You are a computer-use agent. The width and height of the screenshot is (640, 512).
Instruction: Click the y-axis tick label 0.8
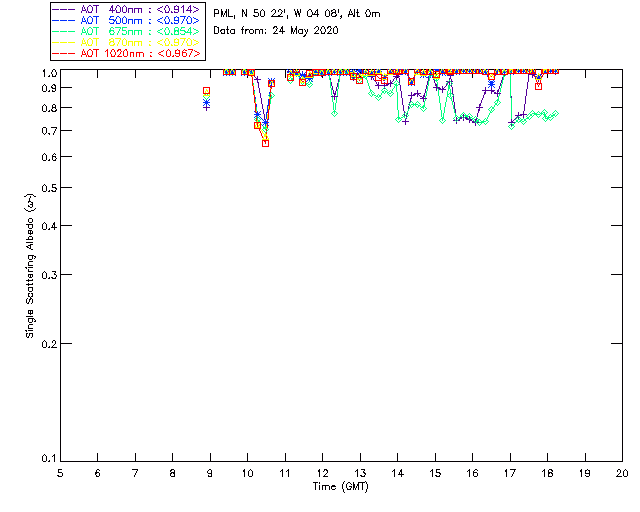[x=49, y=108]
